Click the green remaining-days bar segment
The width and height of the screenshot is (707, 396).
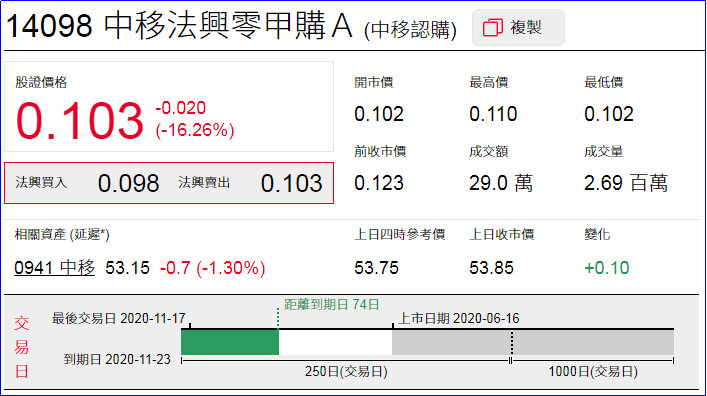coord(230,342)
